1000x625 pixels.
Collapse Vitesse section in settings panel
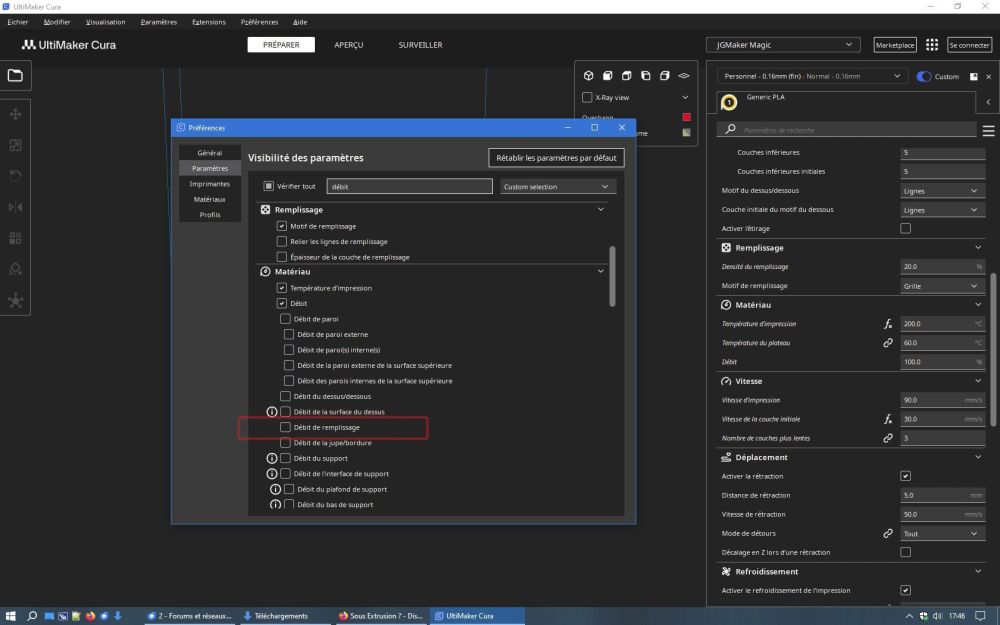[x=978, y=381]
